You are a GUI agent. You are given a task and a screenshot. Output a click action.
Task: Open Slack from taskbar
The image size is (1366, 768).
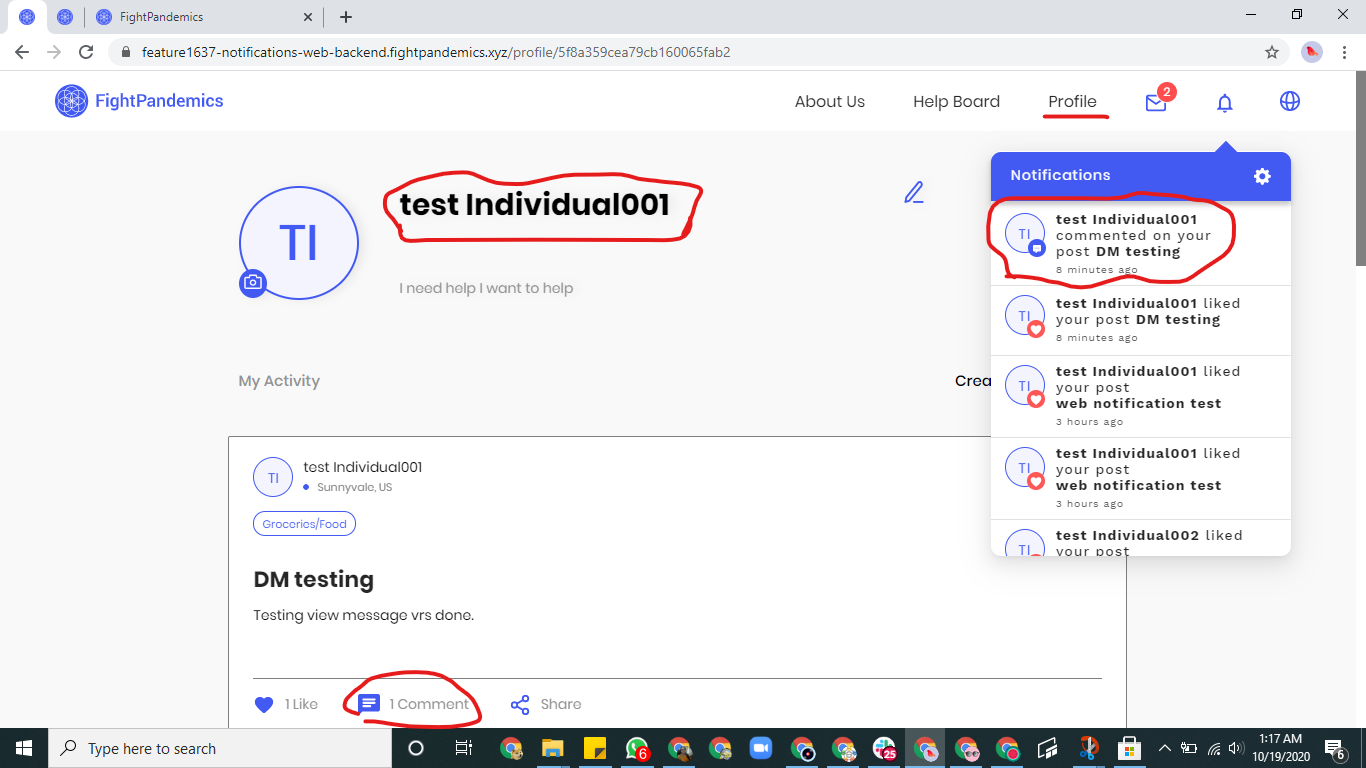(x=884, y=748)
